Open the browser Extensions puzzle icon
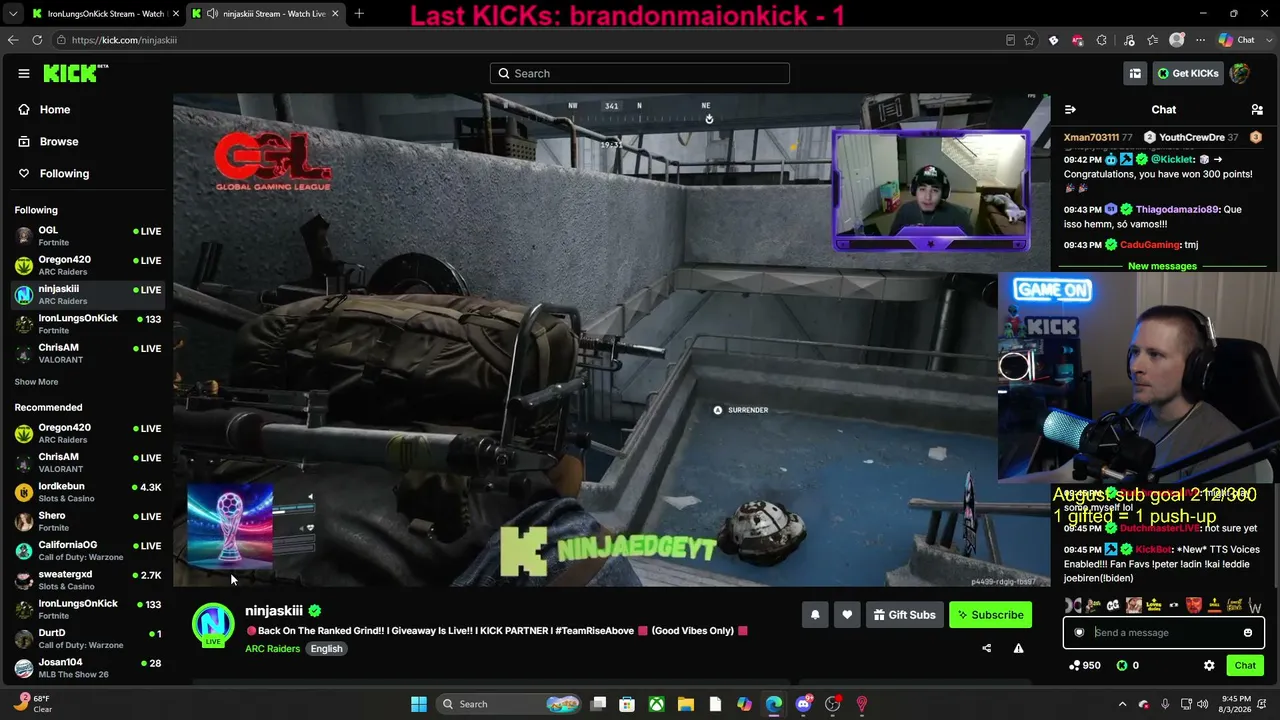Image resolution: width=1280 pixels, height=720 pixels. (1101, 40)
